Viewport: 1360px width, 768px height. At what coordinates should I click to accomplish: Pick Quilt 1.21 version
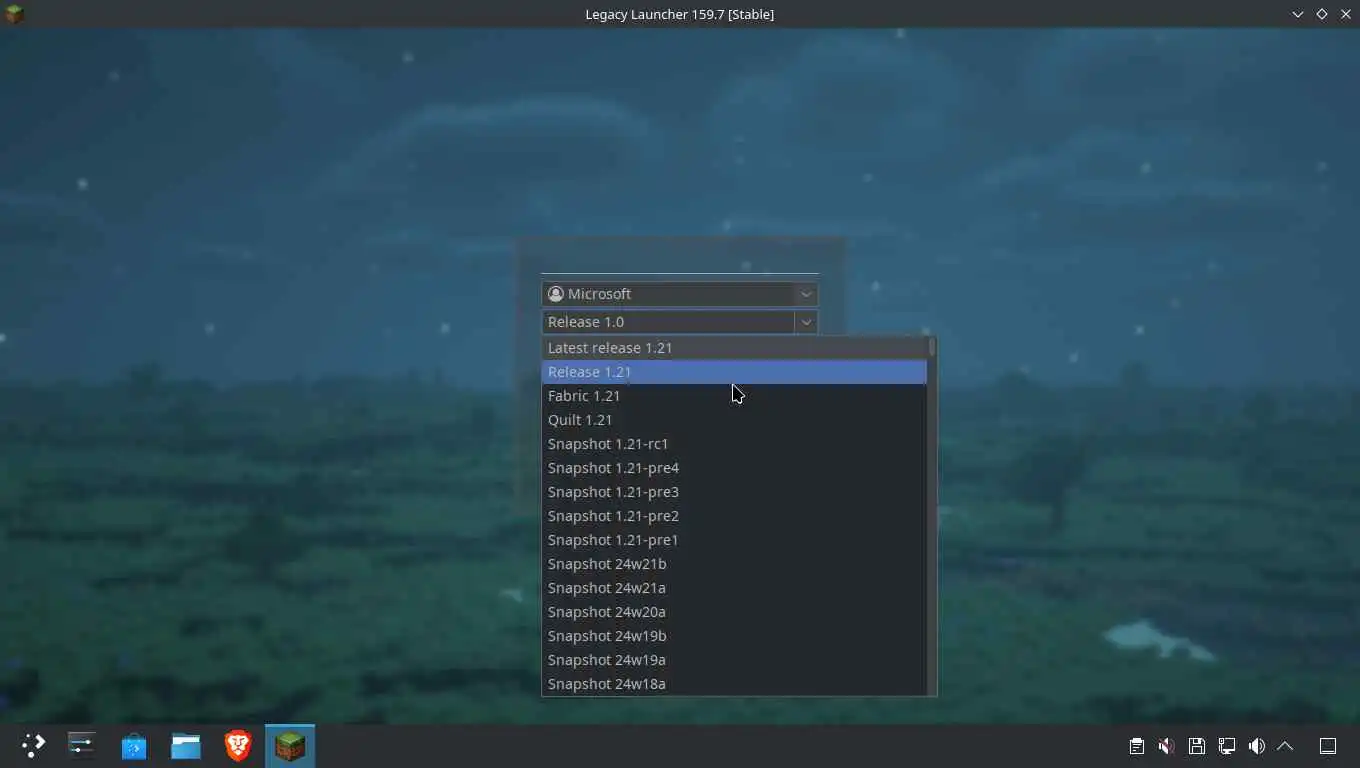734,420
